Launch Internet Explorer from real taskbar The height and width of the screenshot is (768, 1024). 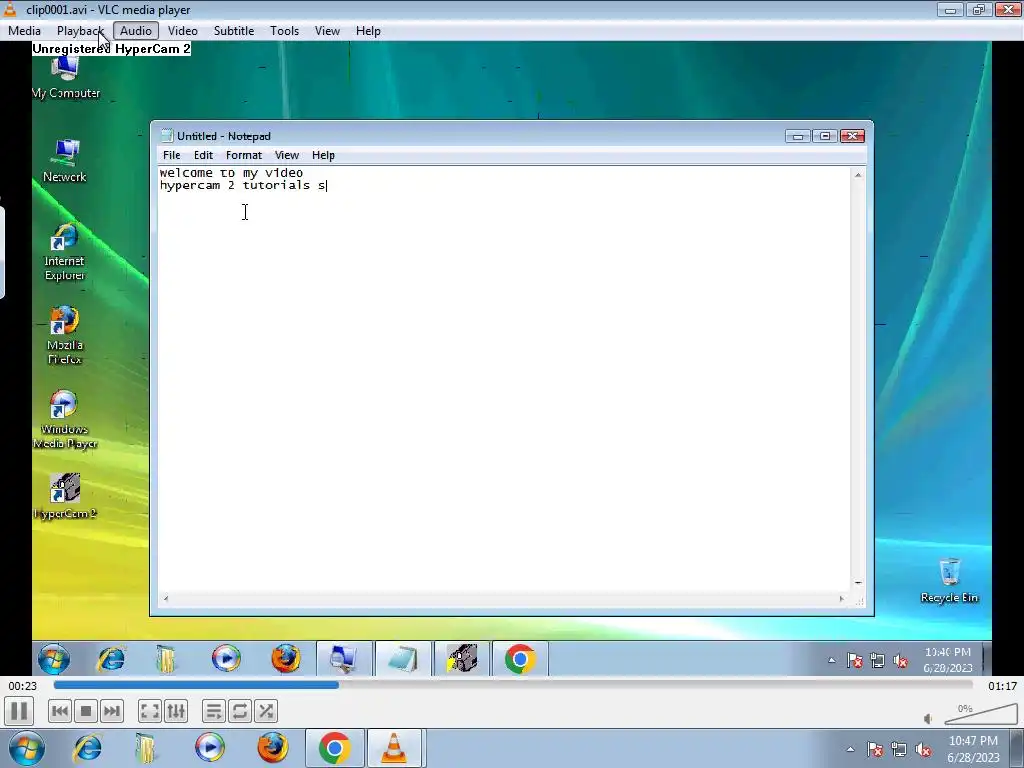pyautogui.click(x=87, y=748)
